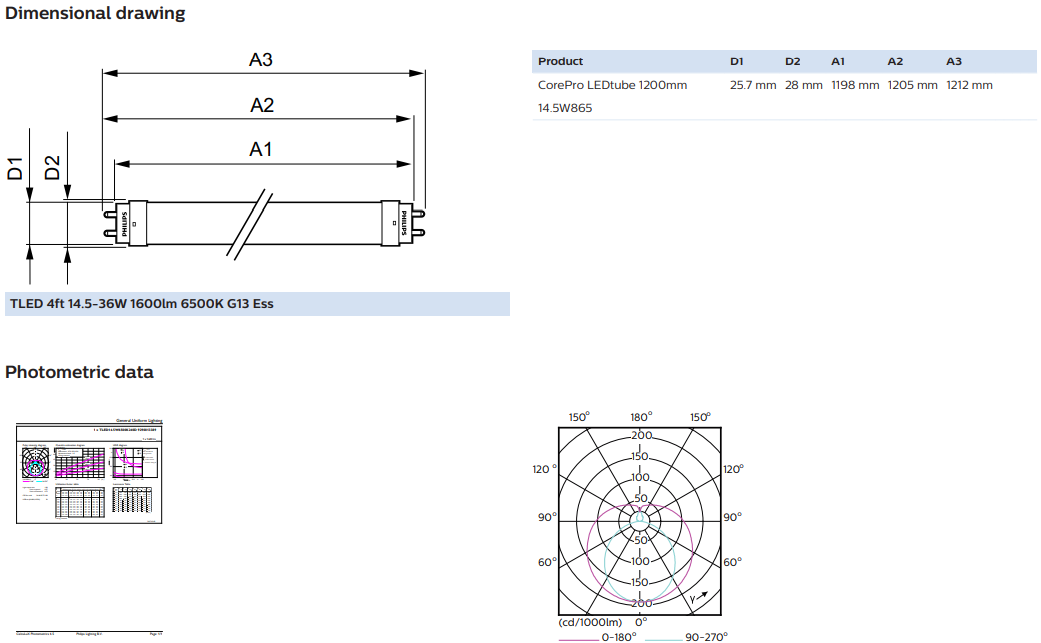Click the '0-180°' magenta legend entry
Screen dimensions: 1041x643
(598, 637)
